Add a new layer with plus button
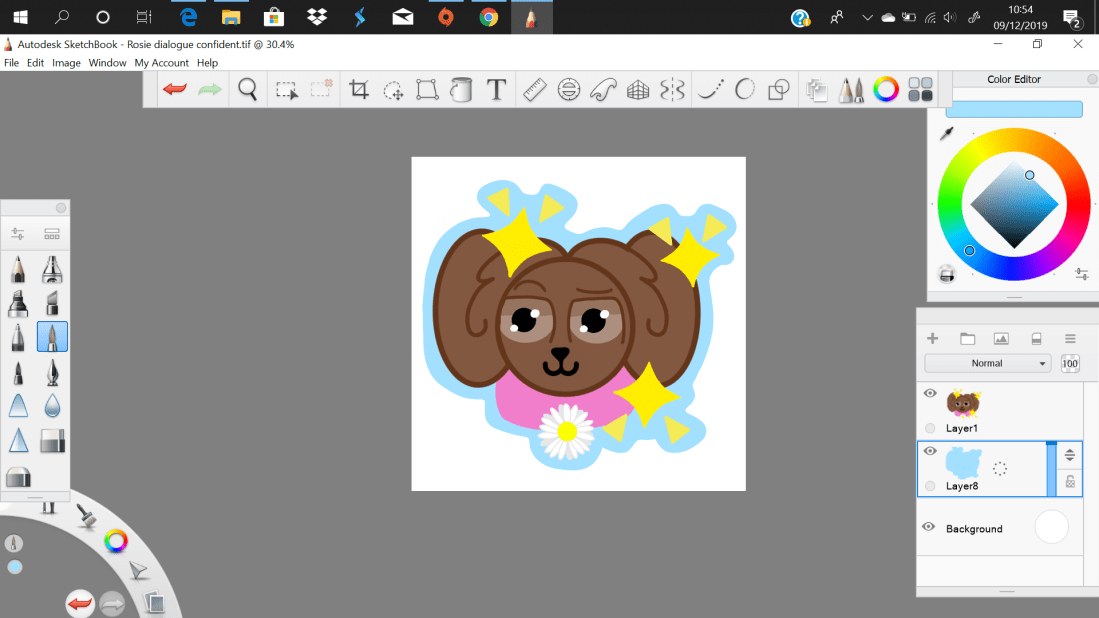Screen dimensions: 1099x618 [x=933, y=339]
